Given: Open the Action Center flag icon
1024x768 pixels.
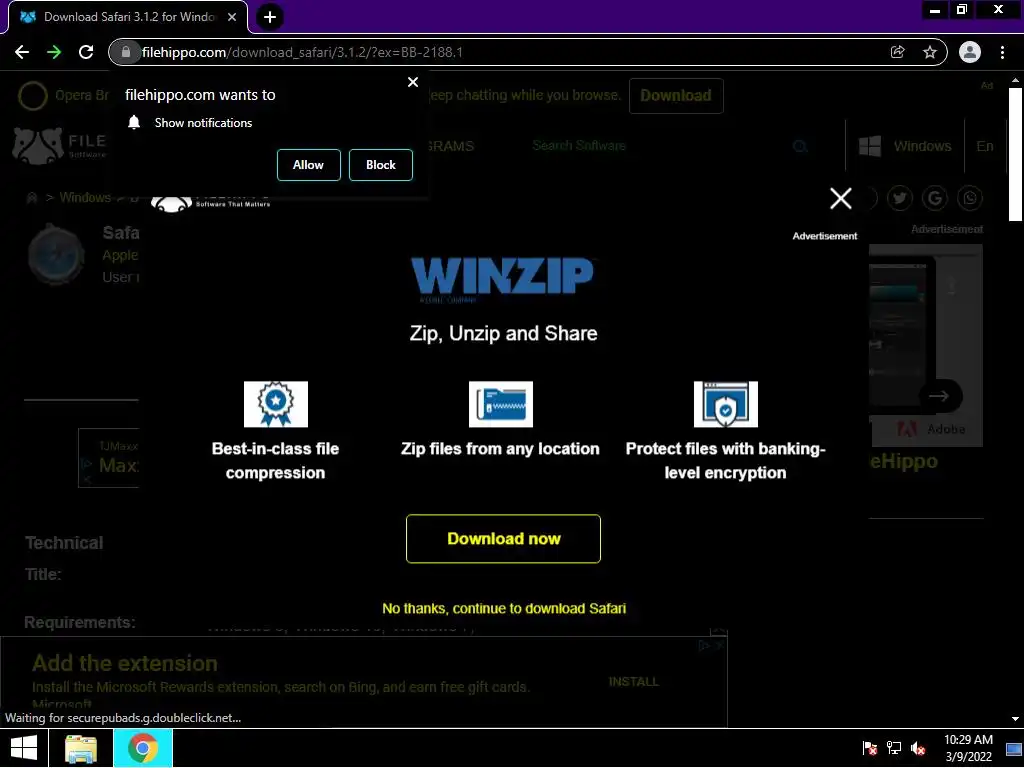Looking at the screenshot, I should (870, 748).
